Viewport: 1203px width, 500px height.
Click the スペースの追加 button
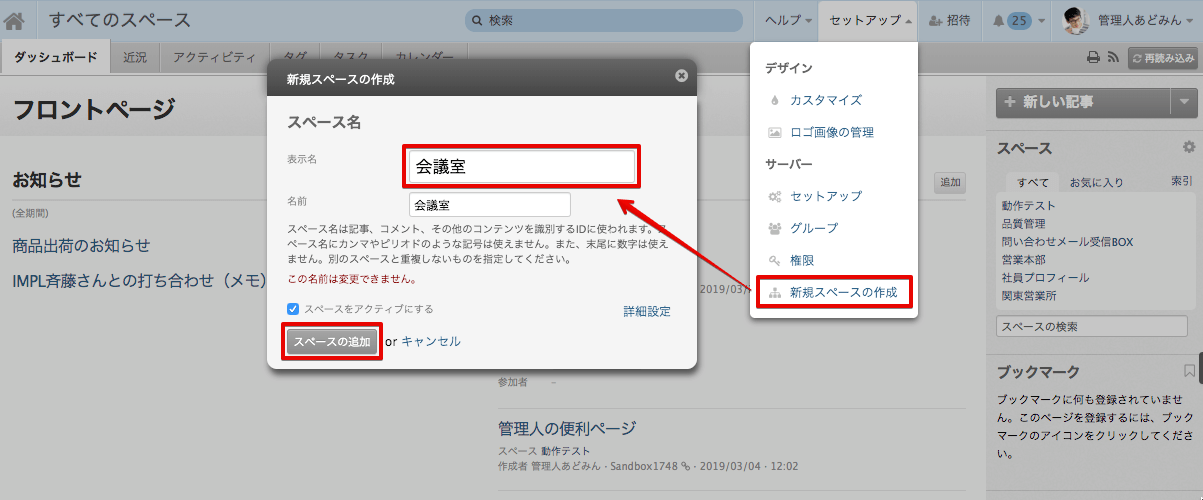[x=333, y=342]
